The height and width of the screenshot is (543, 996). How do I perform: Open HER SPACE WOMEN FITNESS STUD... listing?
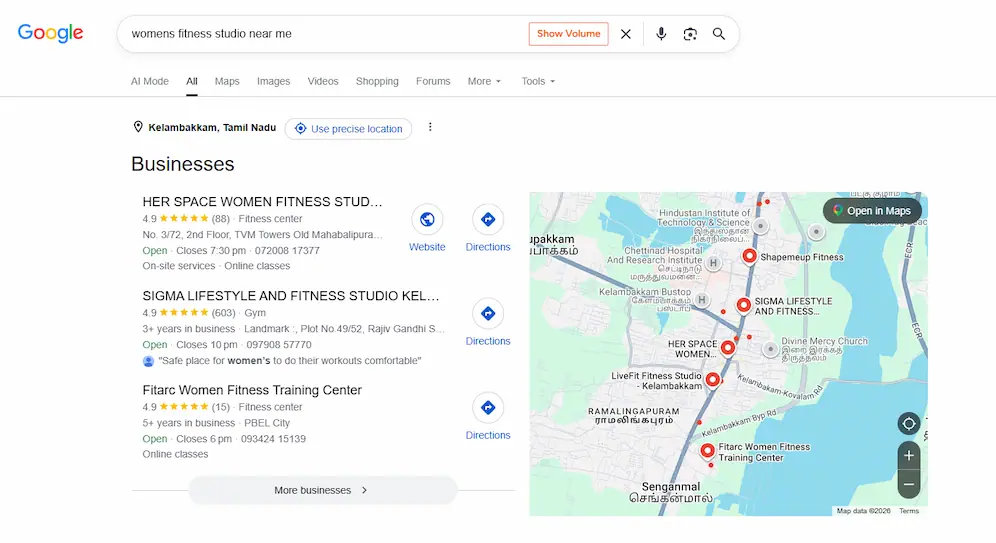(262, 202)
